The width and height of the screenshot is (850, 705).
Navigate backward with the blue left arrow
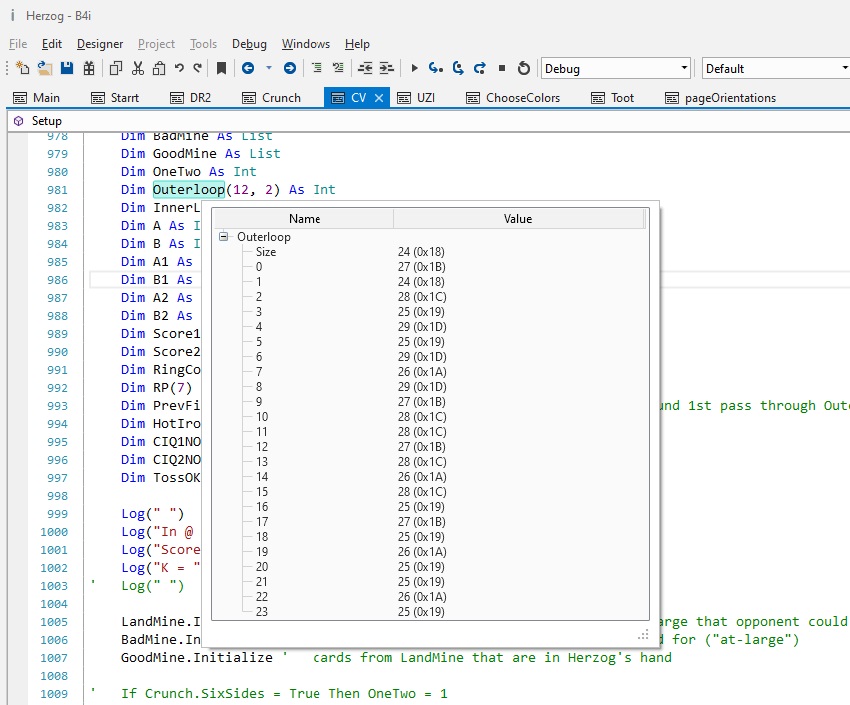point(247,68)
